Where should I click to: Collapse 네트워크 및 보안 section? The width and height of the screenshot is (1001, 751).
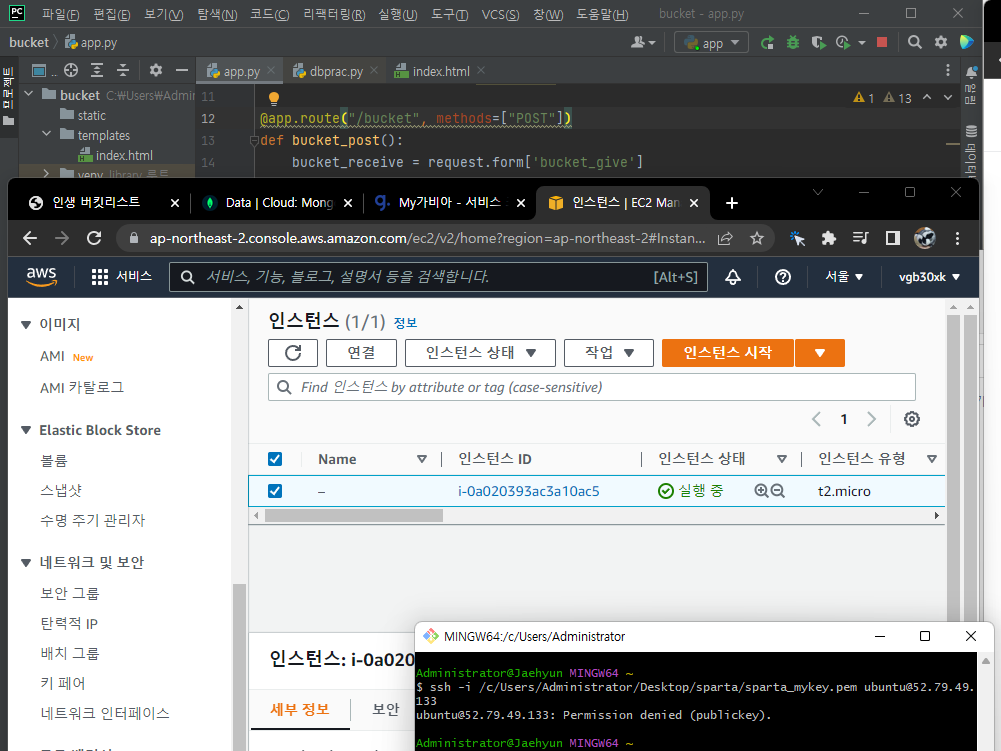26,563
